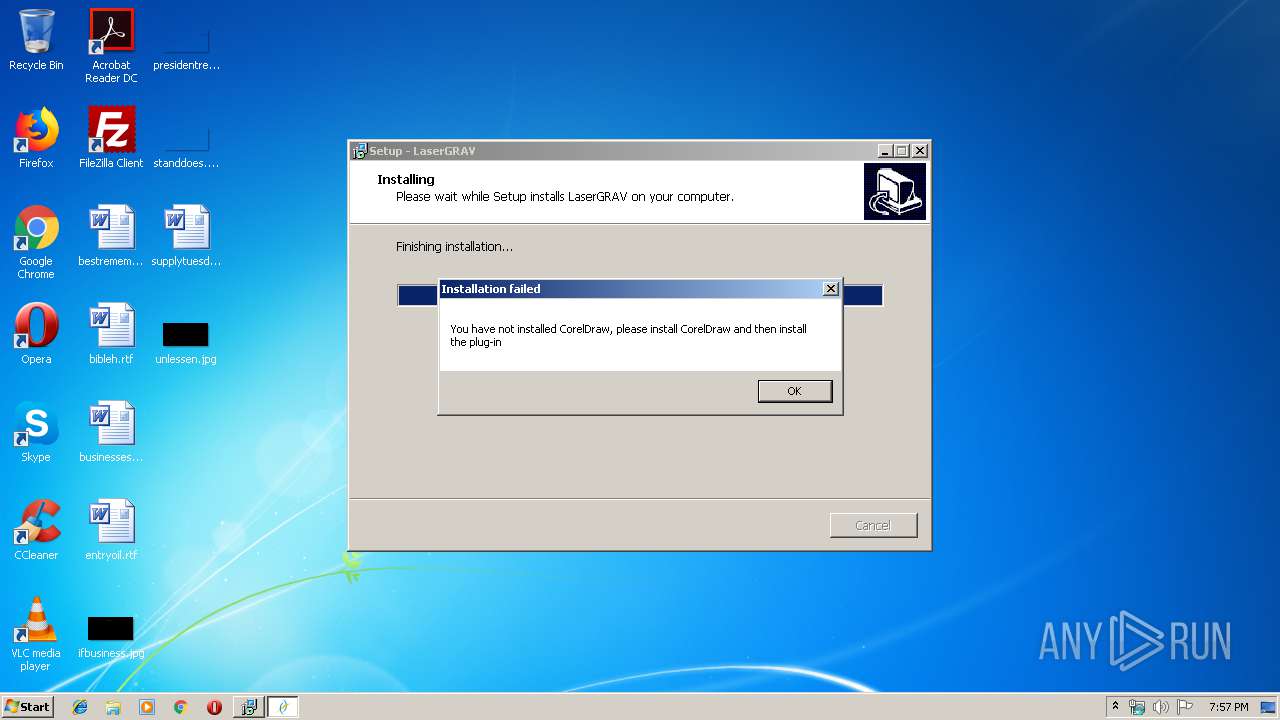The image size is (1280, 720).
Task: Click the Cancel button in Setup
Action: coord(873,525)
